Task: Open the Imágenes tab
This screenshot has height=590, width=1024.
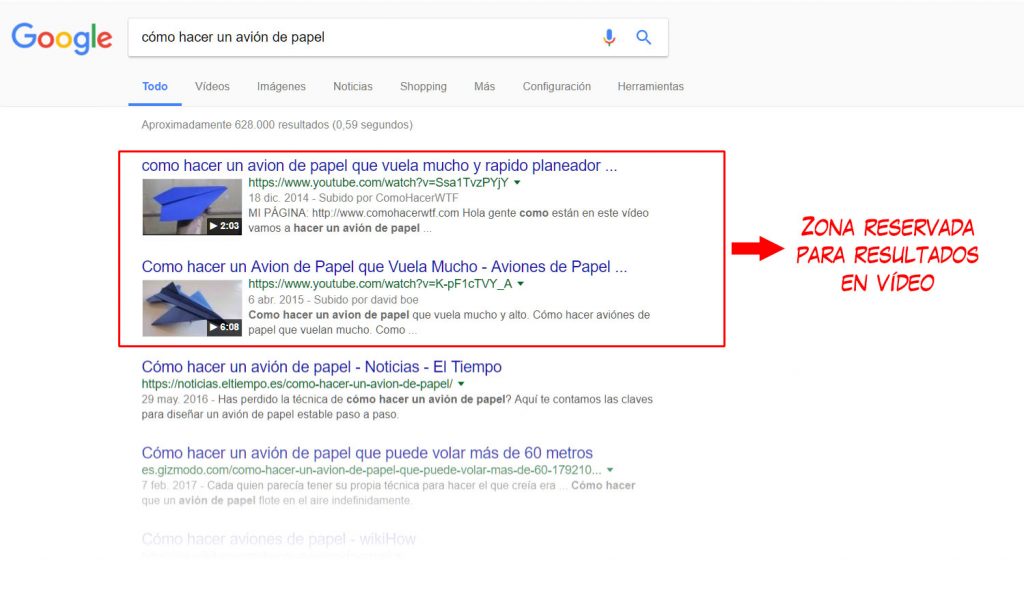Action: [281, 87]
